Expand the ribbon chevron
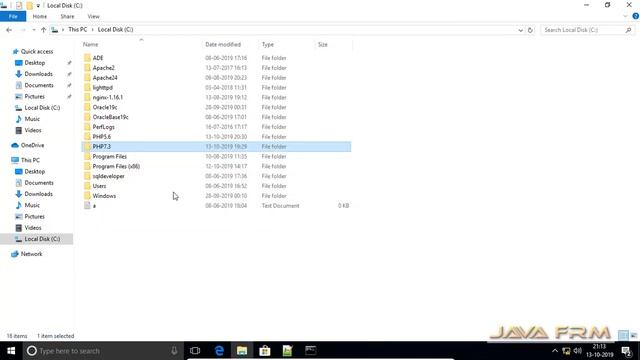640x360 pixels. coord(625,16)
